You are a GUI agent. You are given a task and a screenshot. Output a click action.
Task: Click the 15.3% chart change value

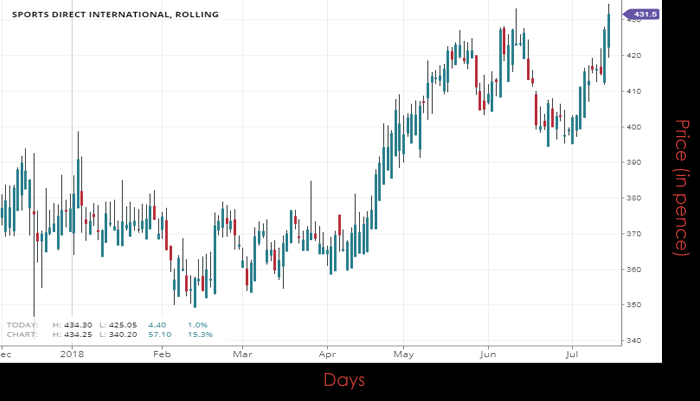click(x=199, y=334)
